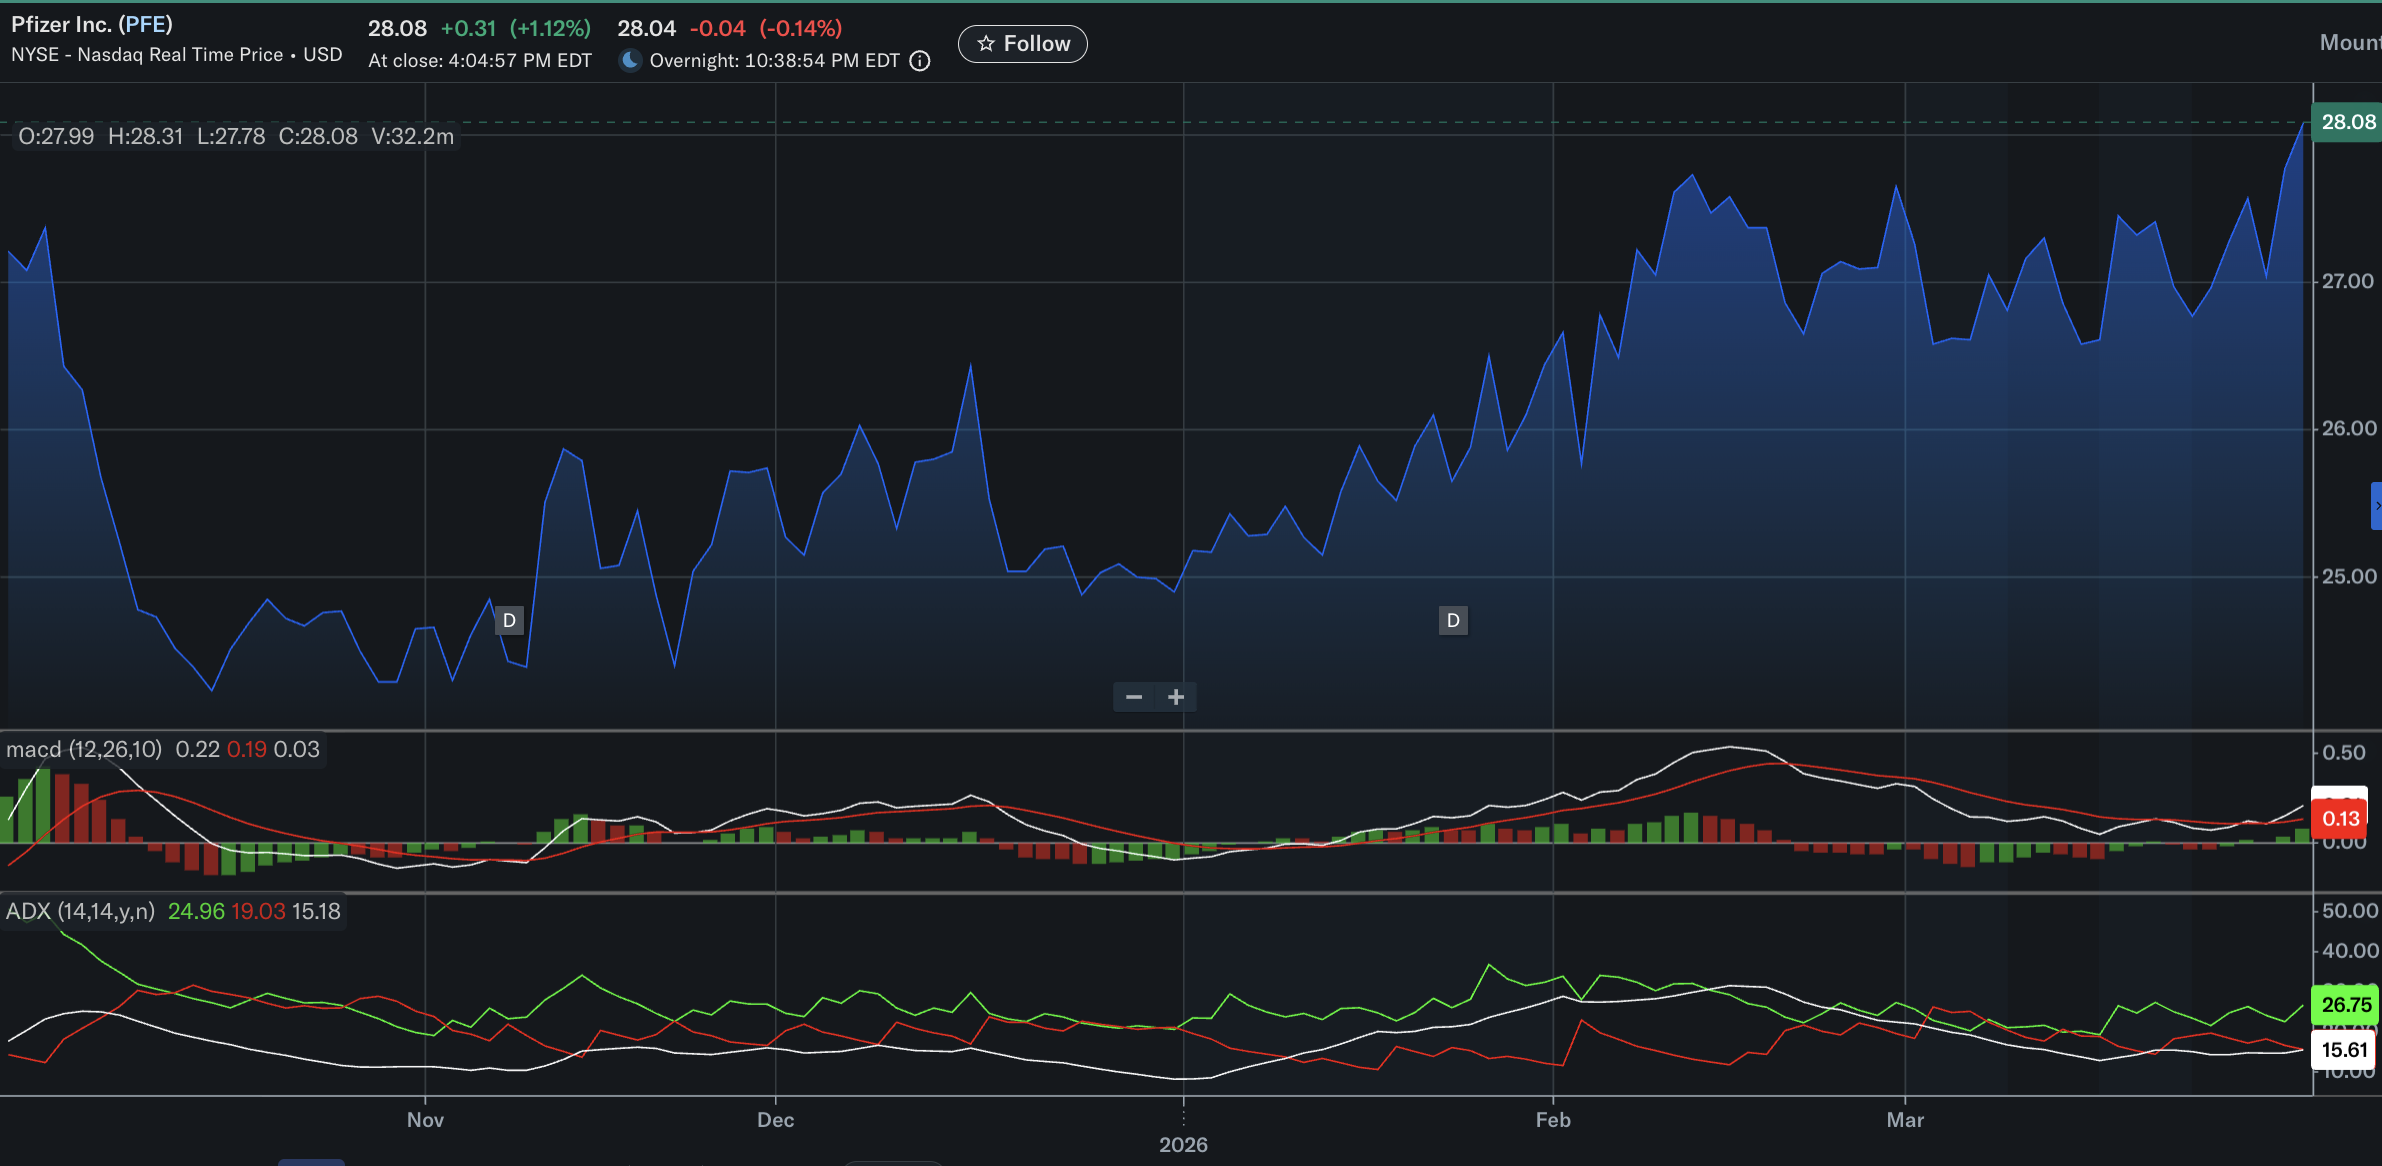Click the white 15.61 ADX value badge
The height and width of the screenshot is (1166, 2382).
click(2345, 1049)
